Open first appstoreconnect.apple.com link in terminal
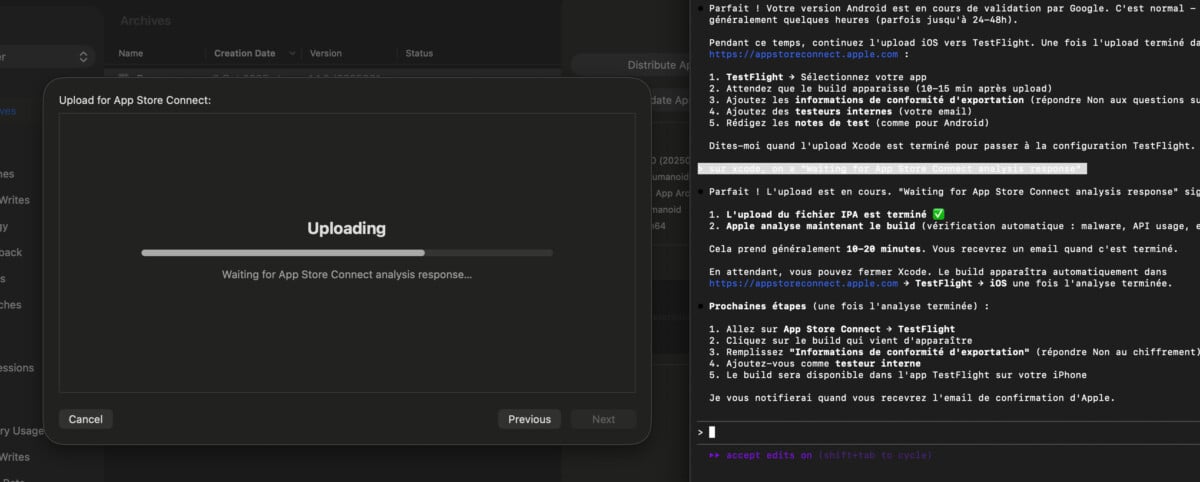The width and height of the screenshot is (1200, 482). pyautogui.click(x=781, y=55)
